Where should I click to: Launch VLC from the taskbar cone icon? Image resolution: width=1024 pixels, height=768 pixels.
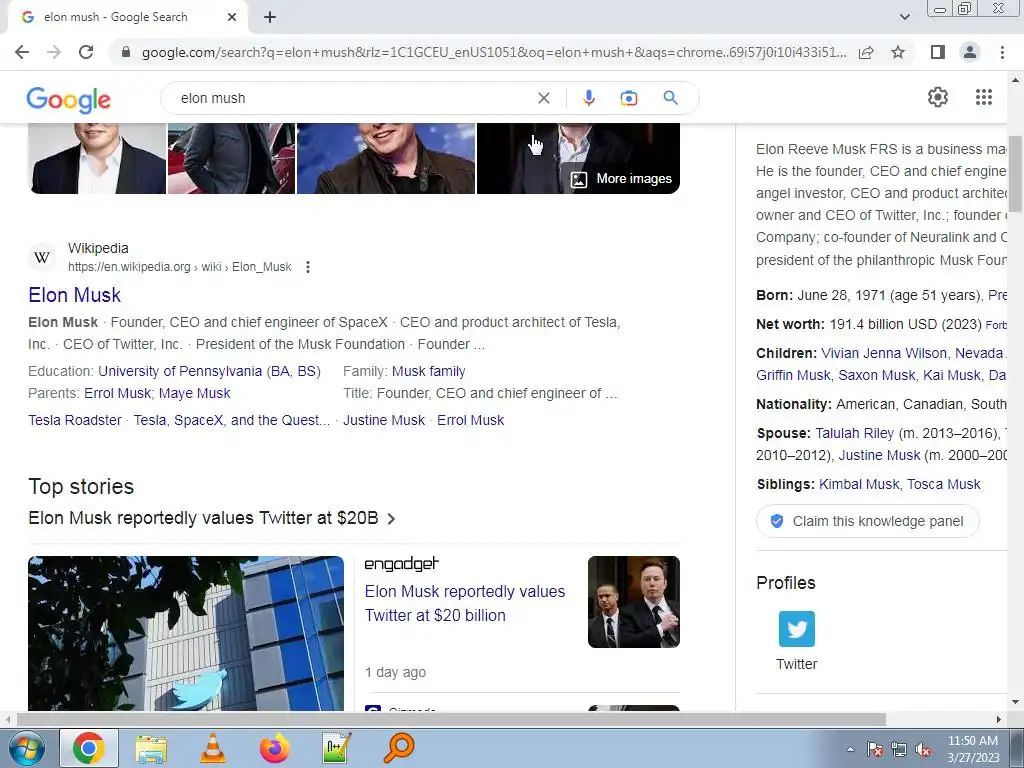[x=212, y=748]
